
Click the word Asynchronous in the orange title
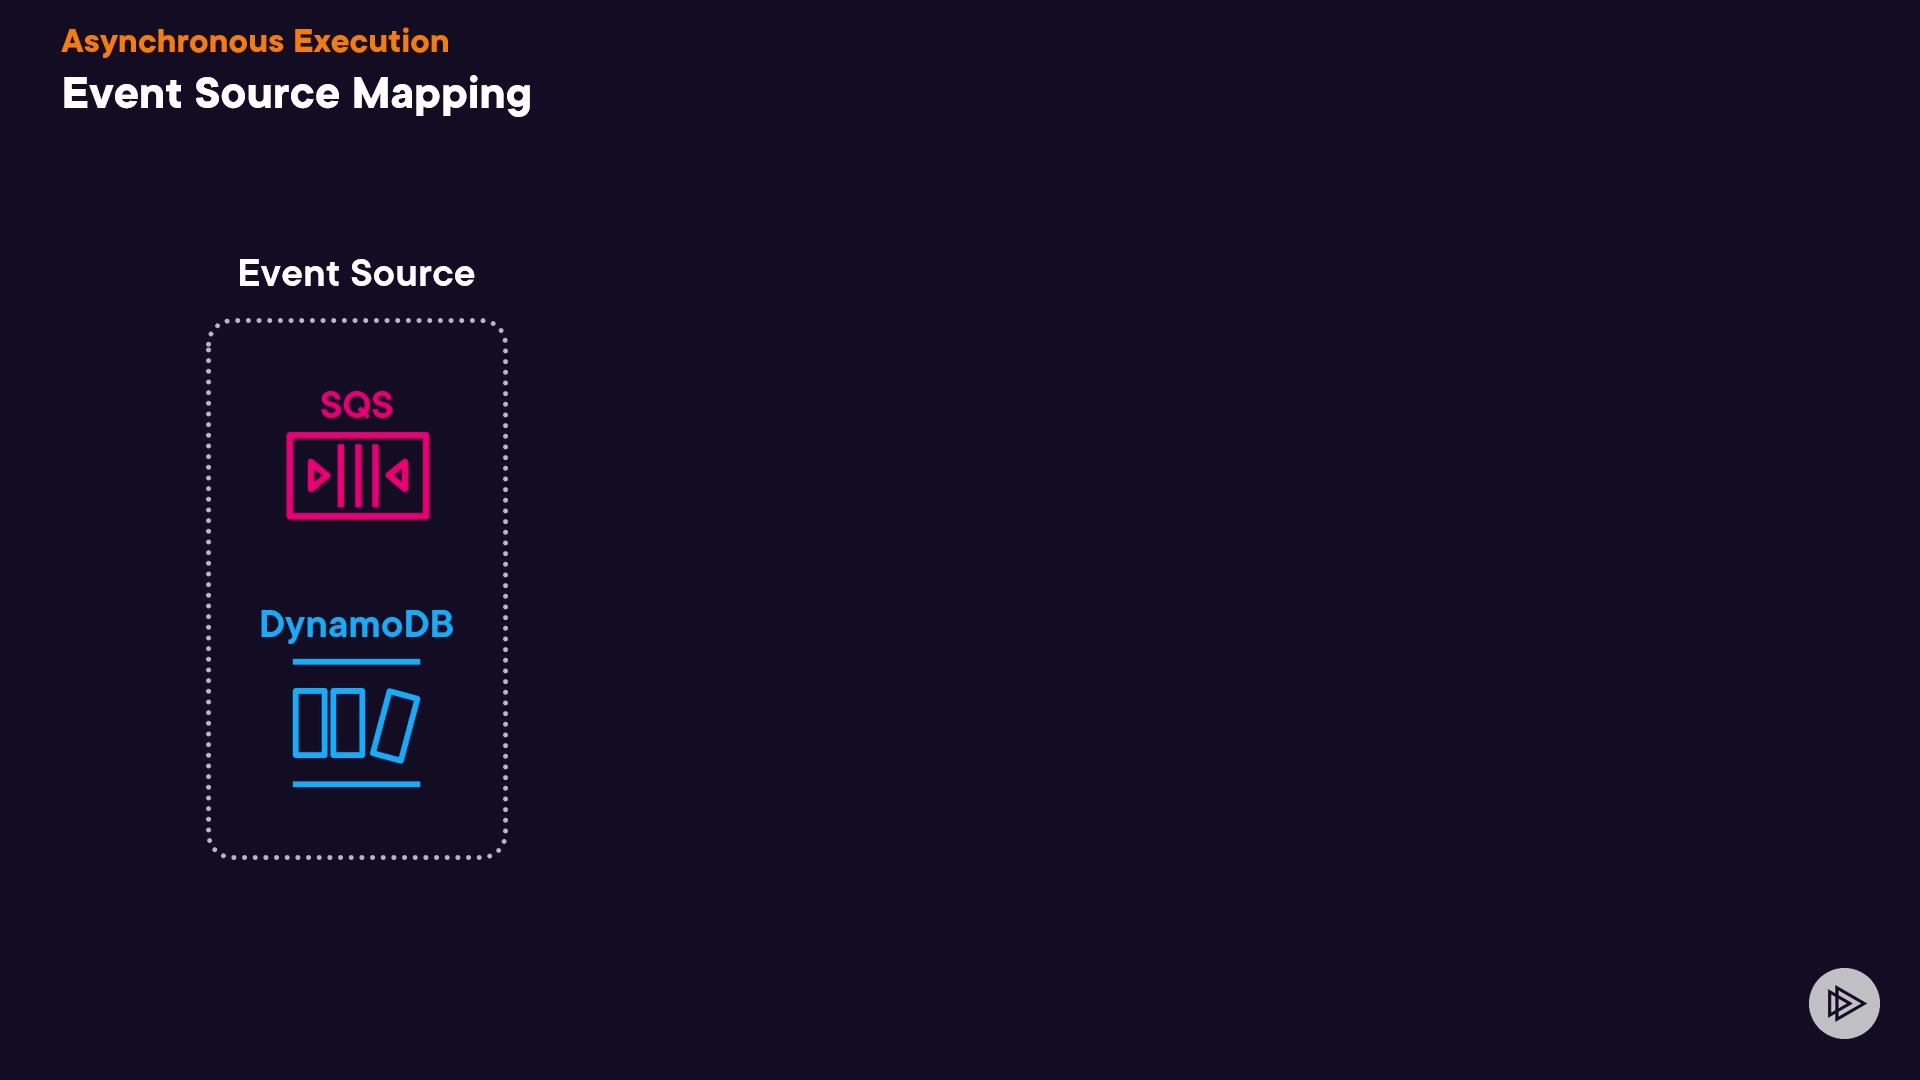[x=173, y=41]
